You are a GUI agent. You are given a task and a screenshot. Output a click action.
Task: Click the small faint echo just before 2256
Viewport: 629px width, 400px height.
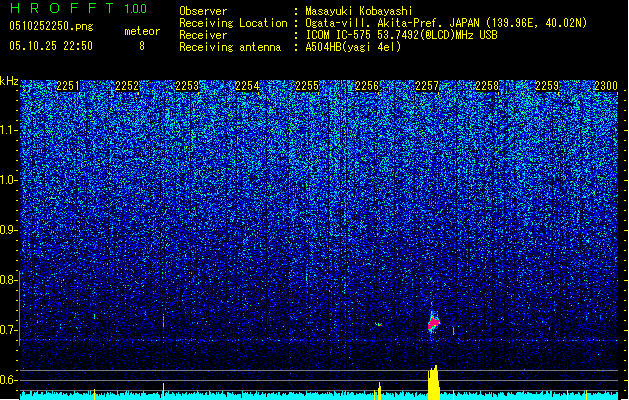[378, 324]
